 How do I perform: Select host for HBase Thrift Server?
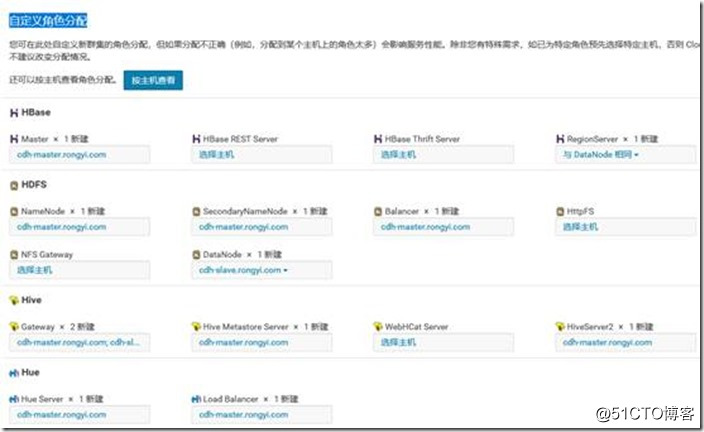coord(444,154)
